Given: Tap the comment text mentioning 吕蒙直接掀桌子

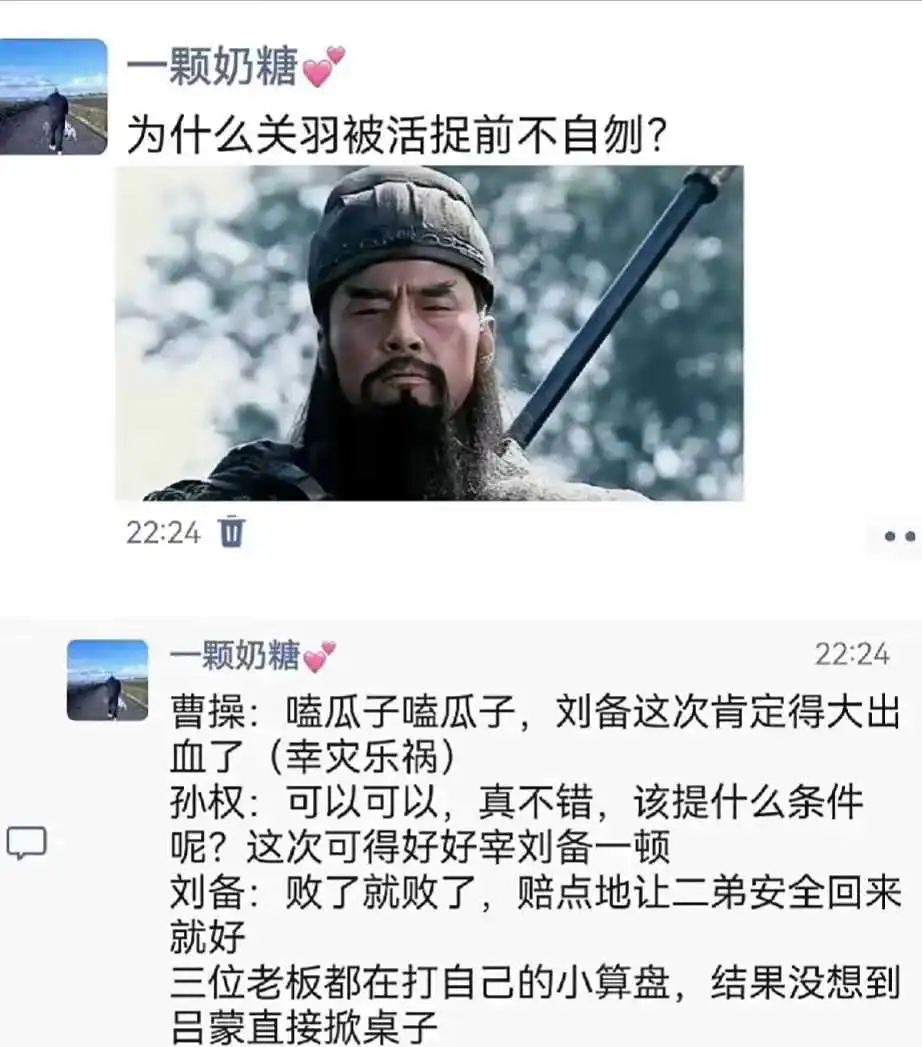Looking at the screenshot, I should tap(304, 1026).
